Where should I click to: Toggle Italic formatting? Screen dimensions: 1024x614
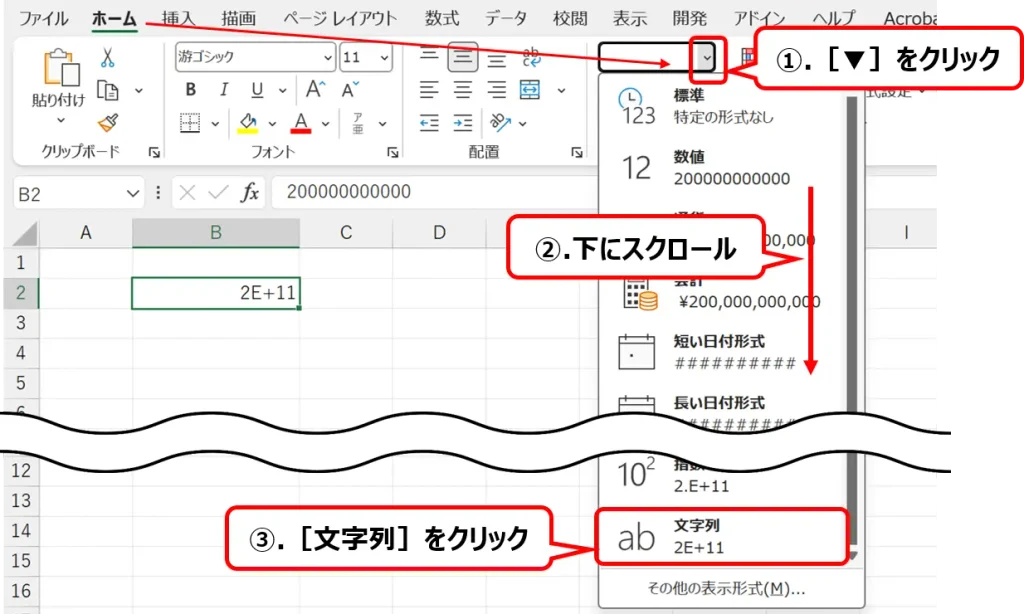tap(224, 89)
